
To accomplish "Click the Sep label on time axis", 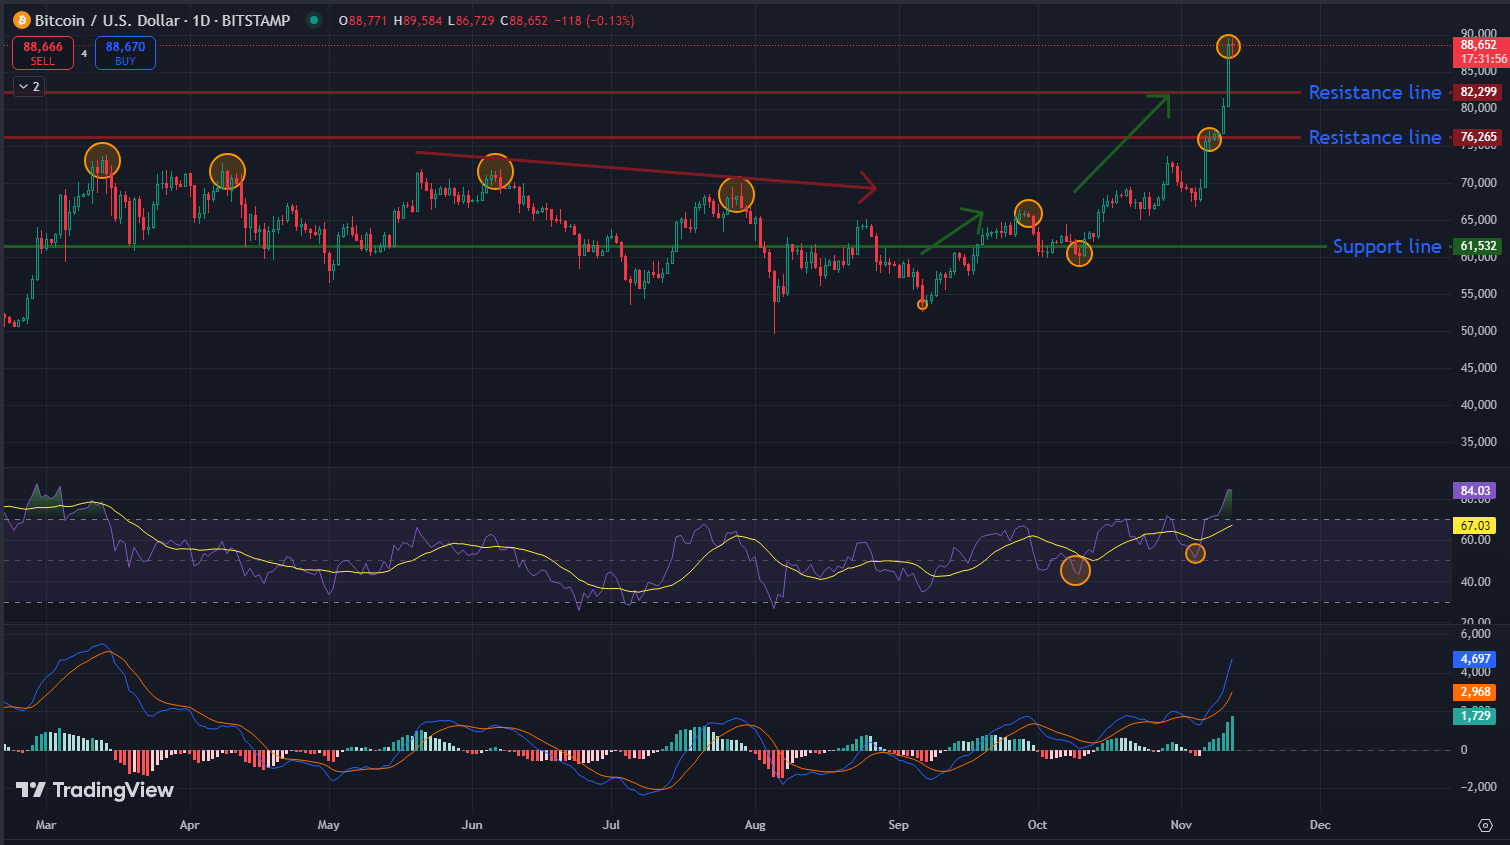I will pos(899,825).
